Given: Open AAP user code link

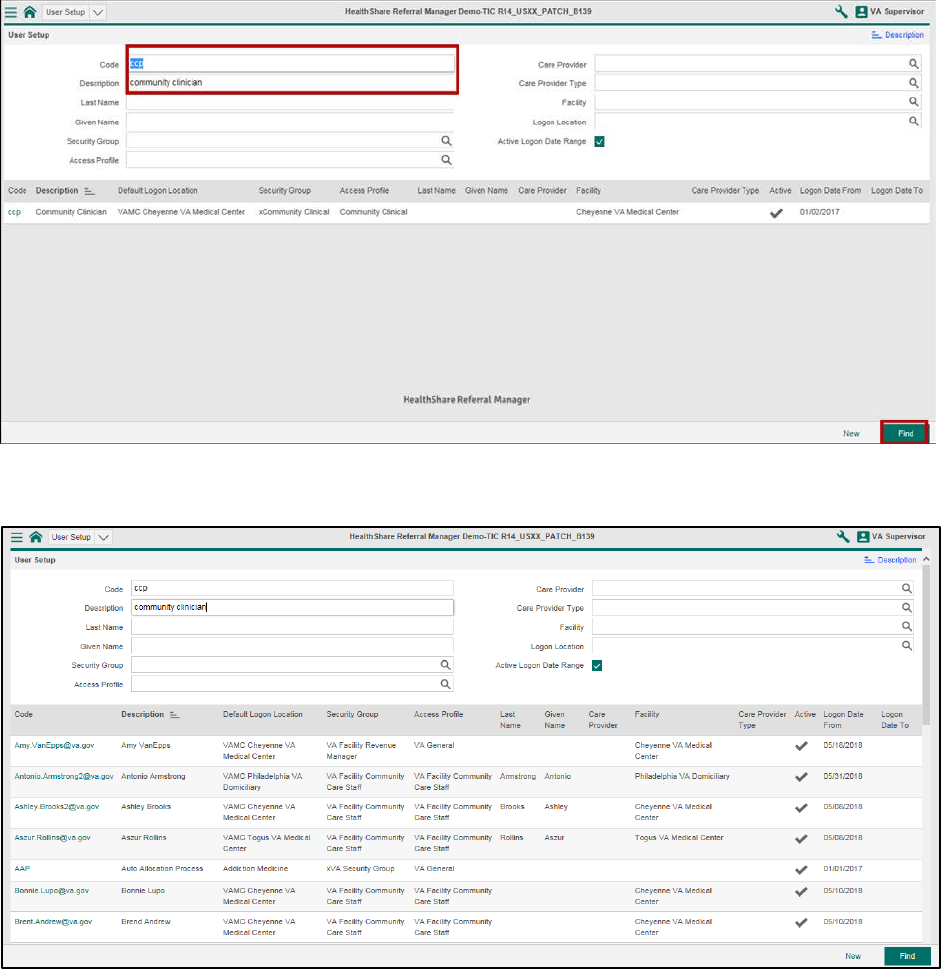Looking at the screenshot, I should (x=22, y=868).
